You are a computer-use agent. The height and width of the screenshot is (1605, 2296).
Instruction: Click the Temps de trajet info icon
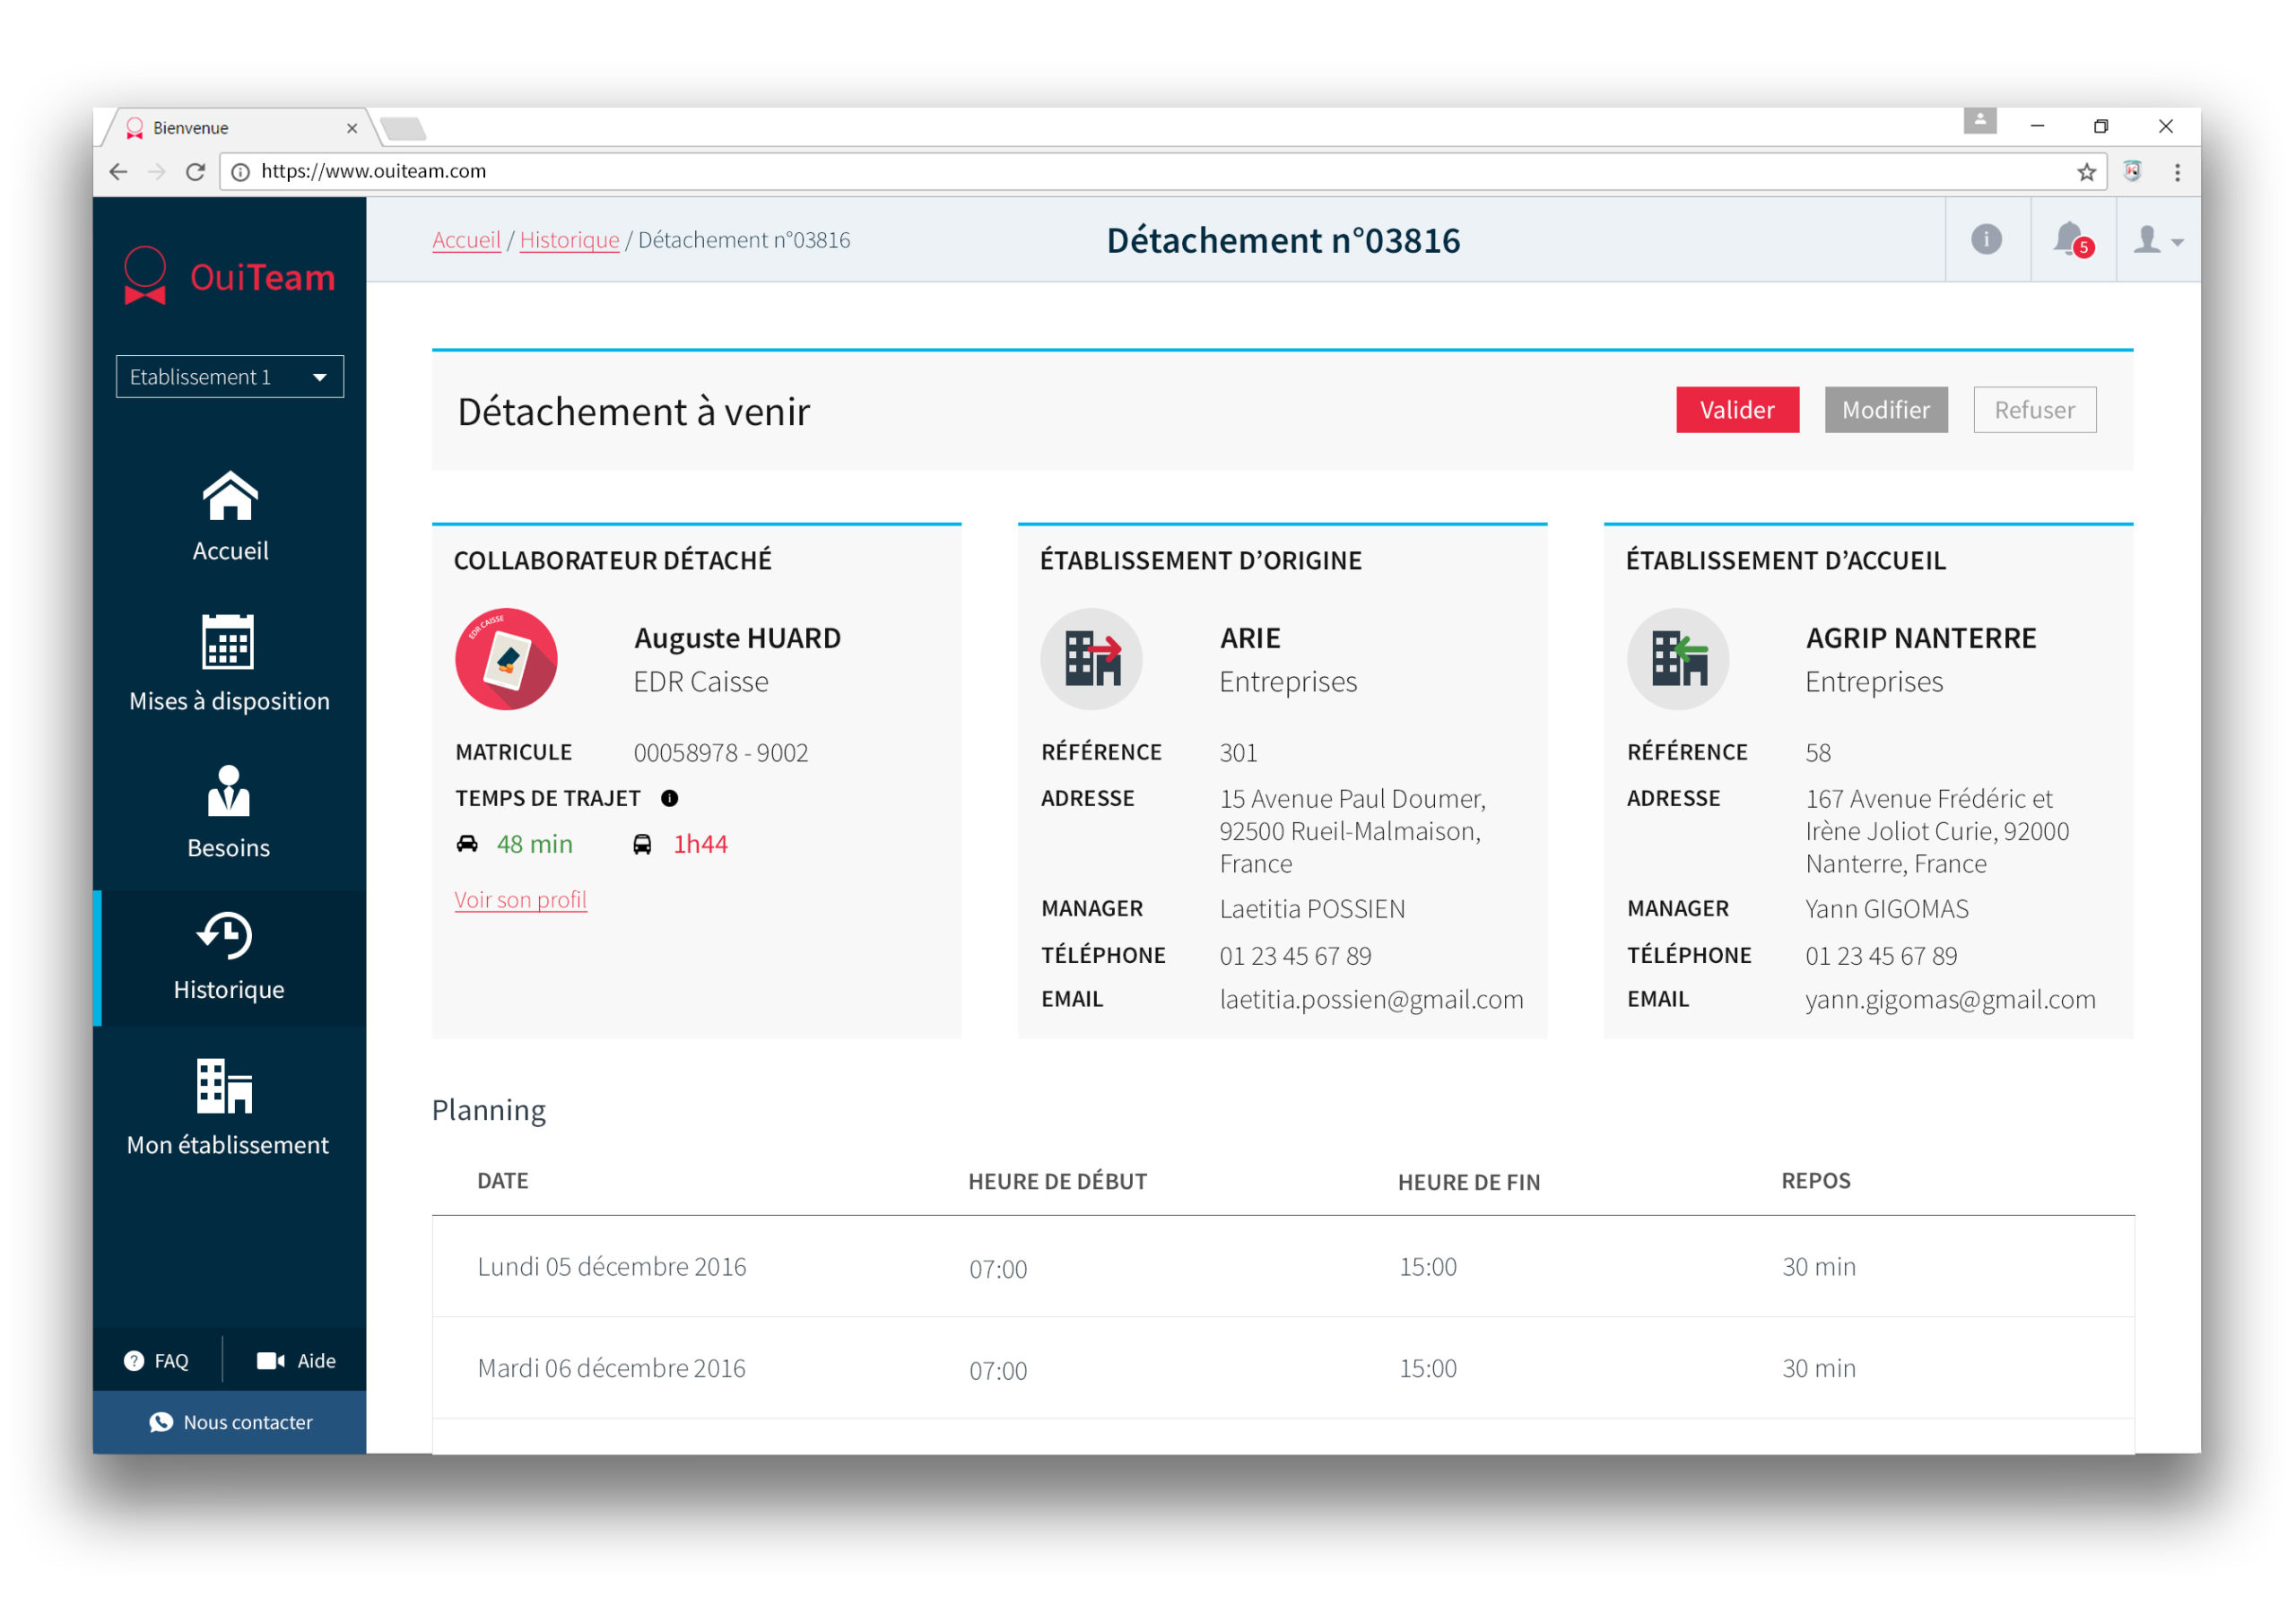pos(670,798)
